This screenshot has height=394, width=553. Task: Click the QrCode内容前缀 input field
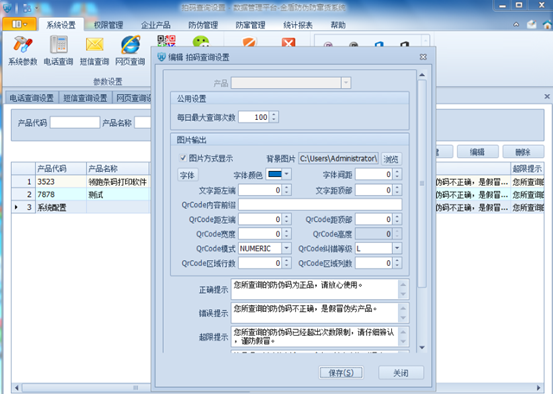click(320, 205)
